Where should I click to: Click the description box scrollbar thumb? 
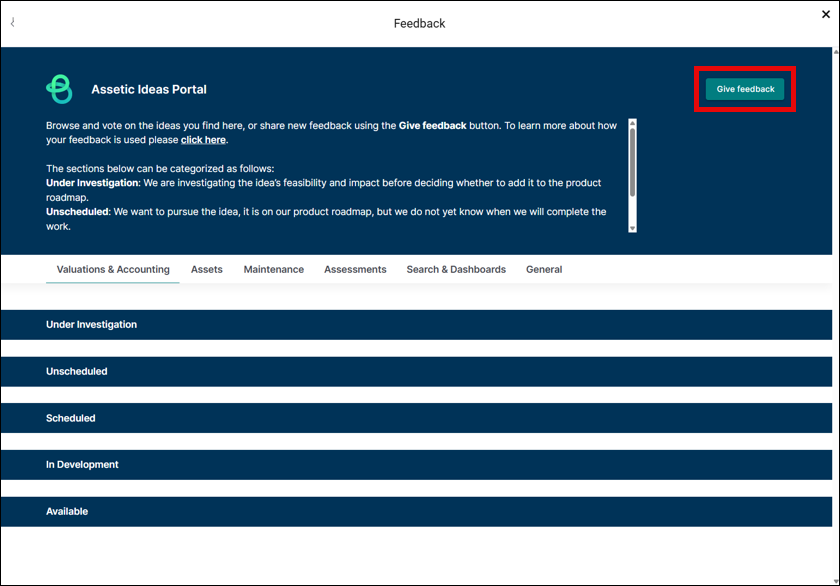[x=633, y=162]
